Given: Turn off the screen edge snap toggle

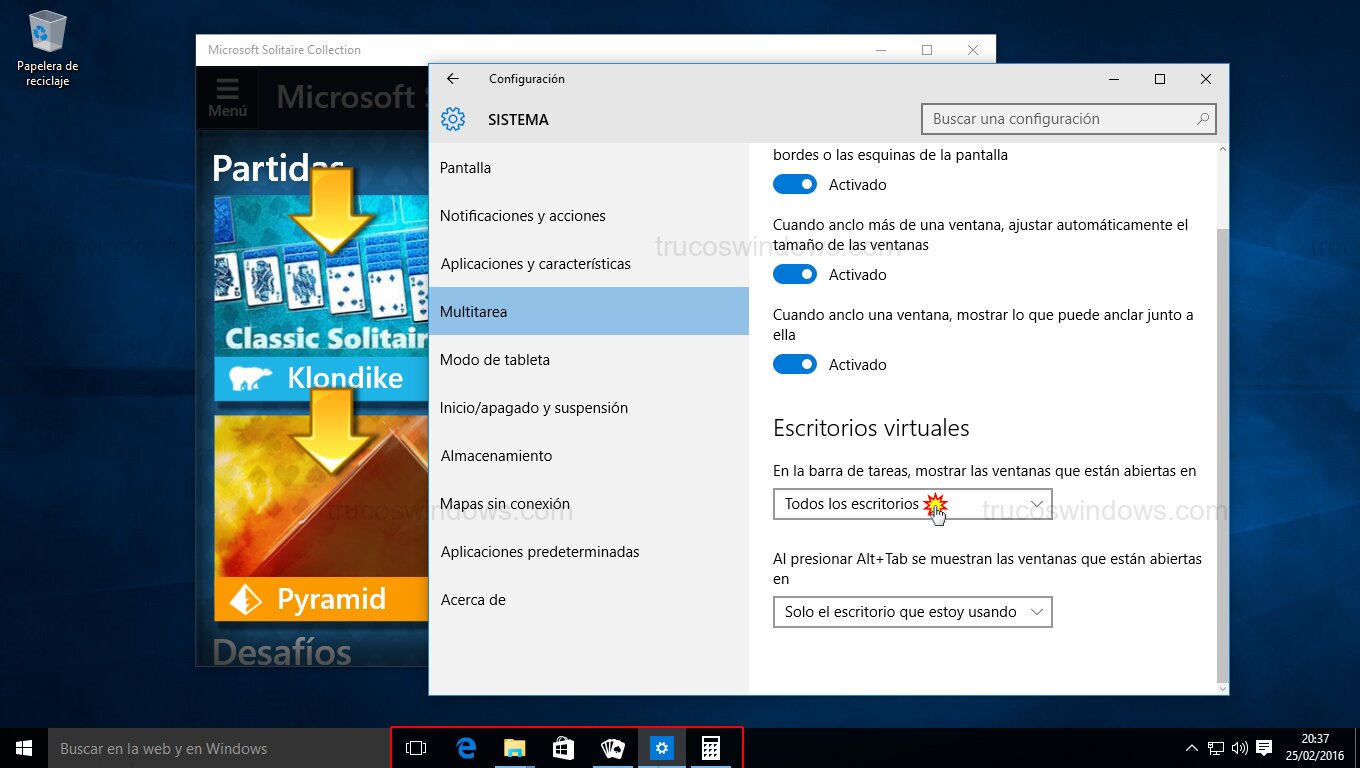Looking at the screenshot, I should point(795,185).
